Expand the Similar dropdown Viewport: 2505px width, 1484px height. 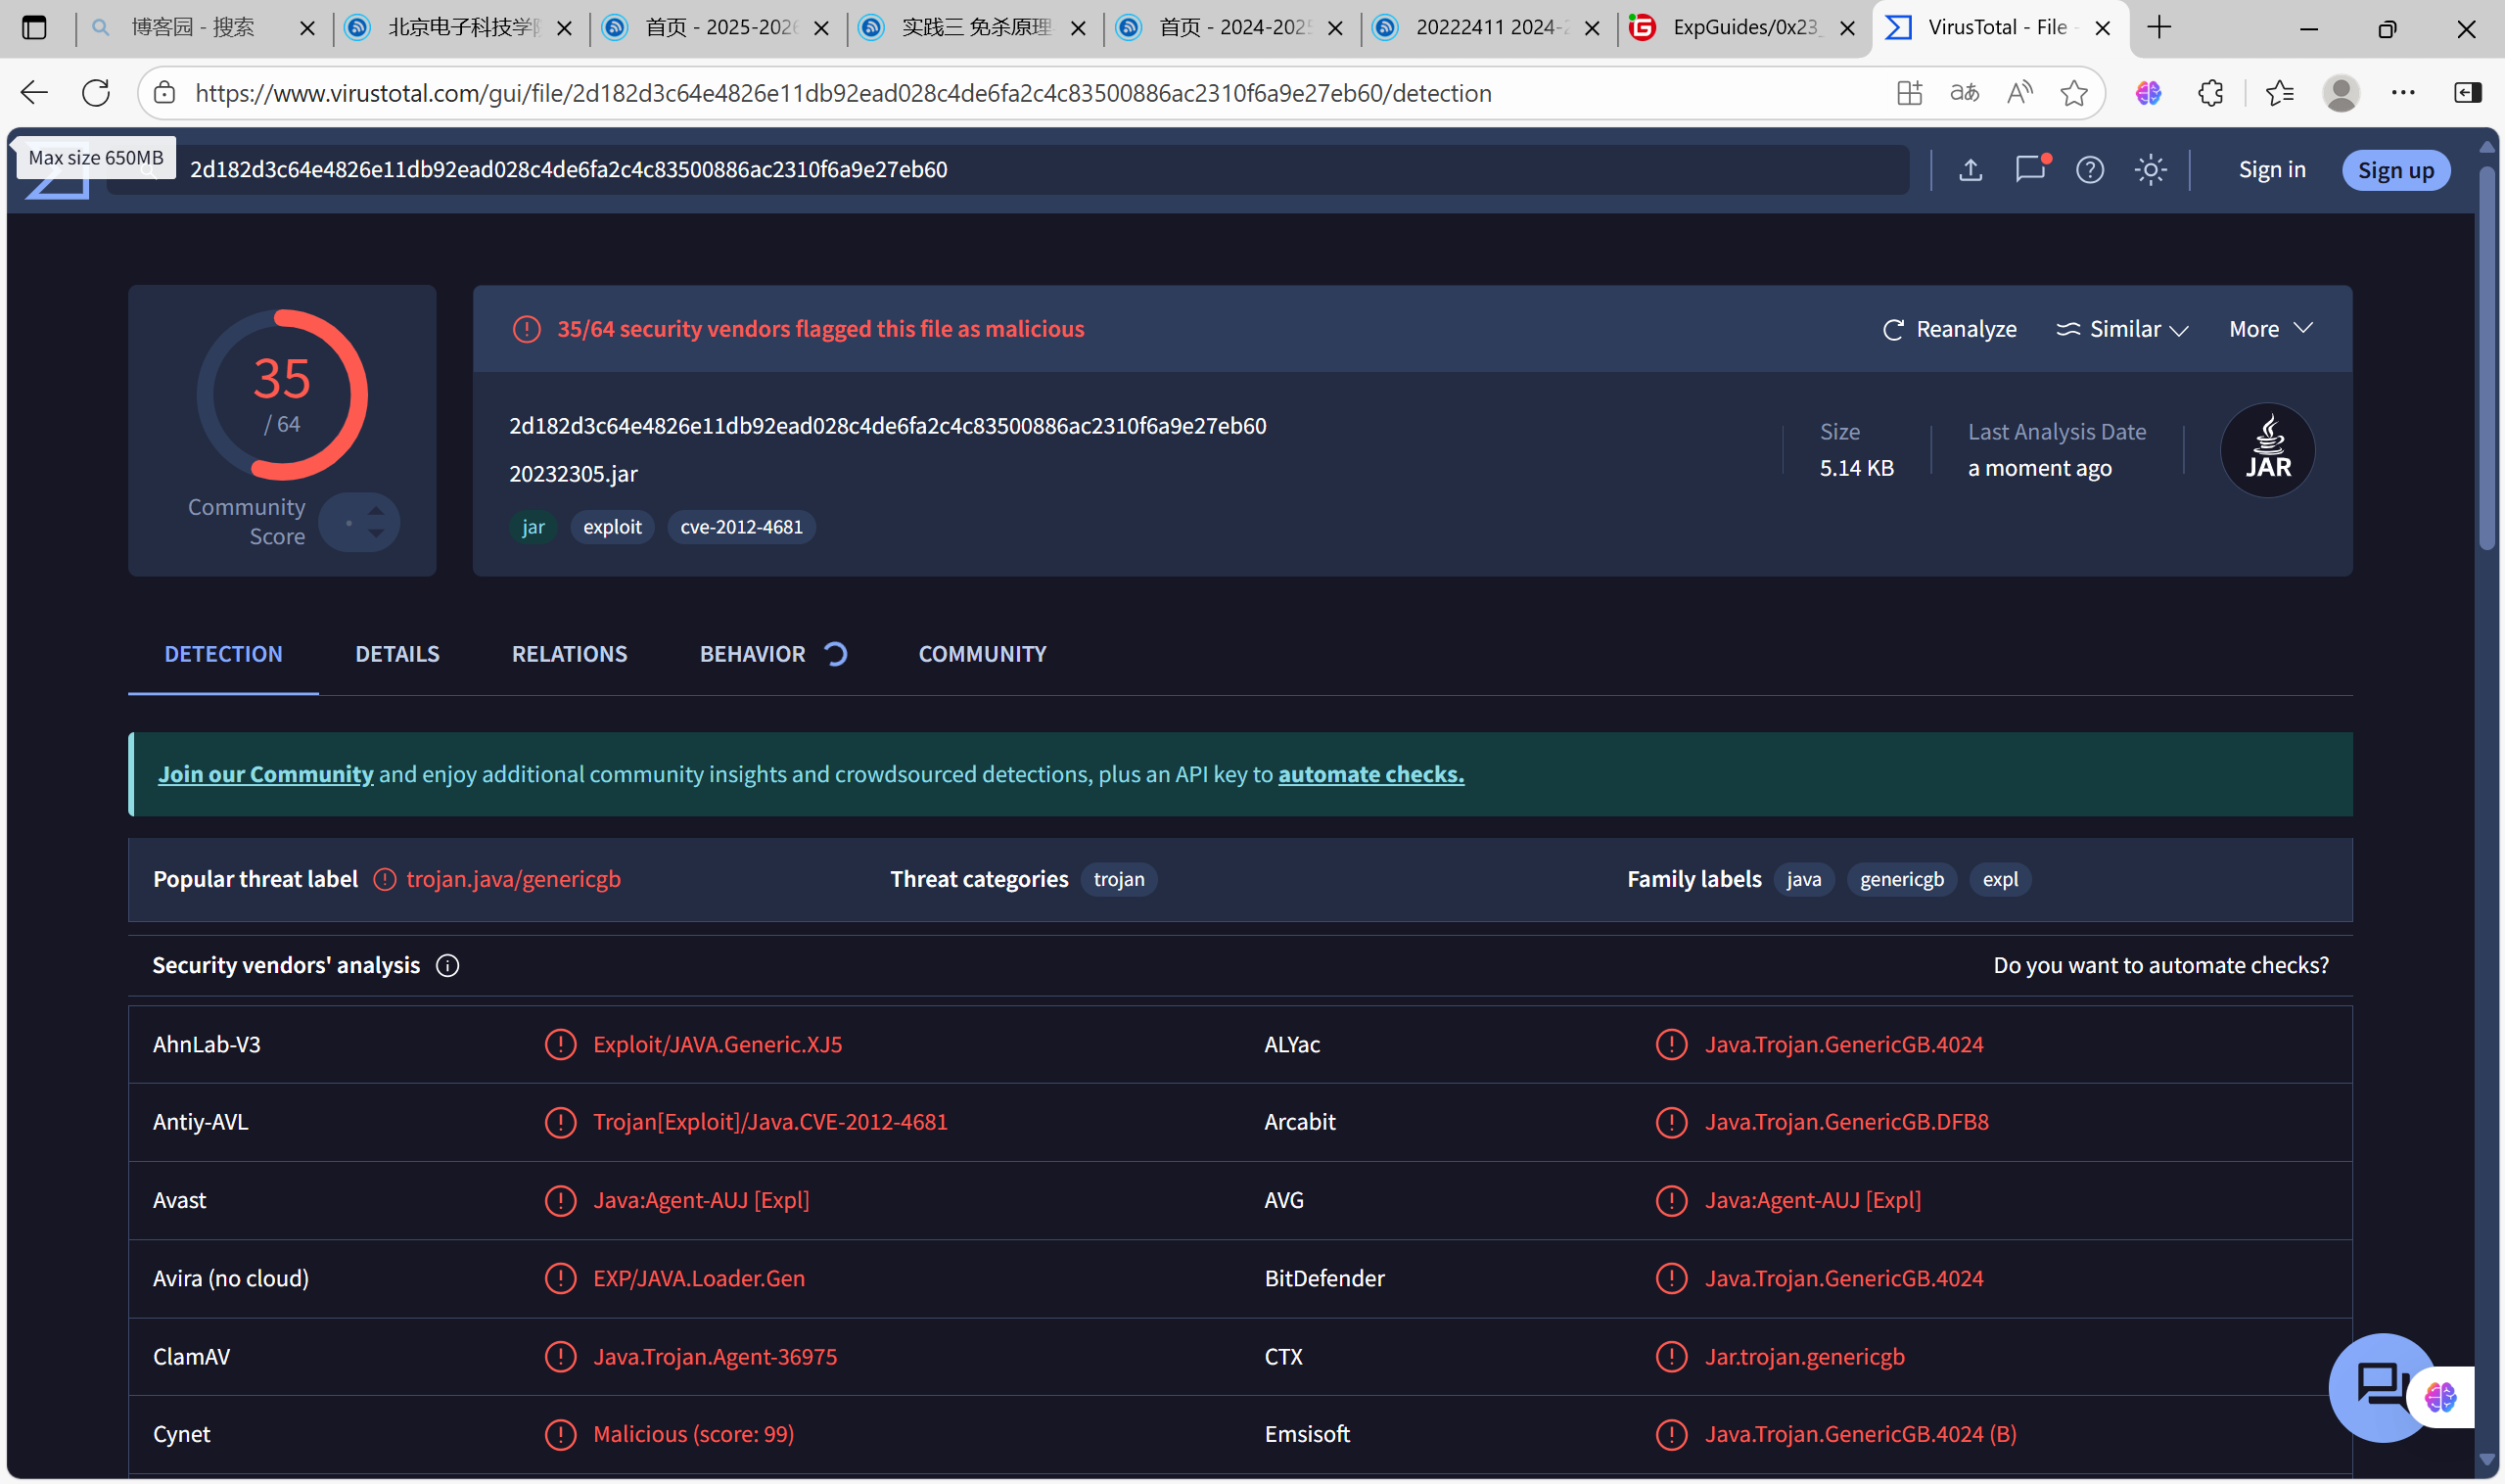pyautogui.click(x=2122, y=329)
